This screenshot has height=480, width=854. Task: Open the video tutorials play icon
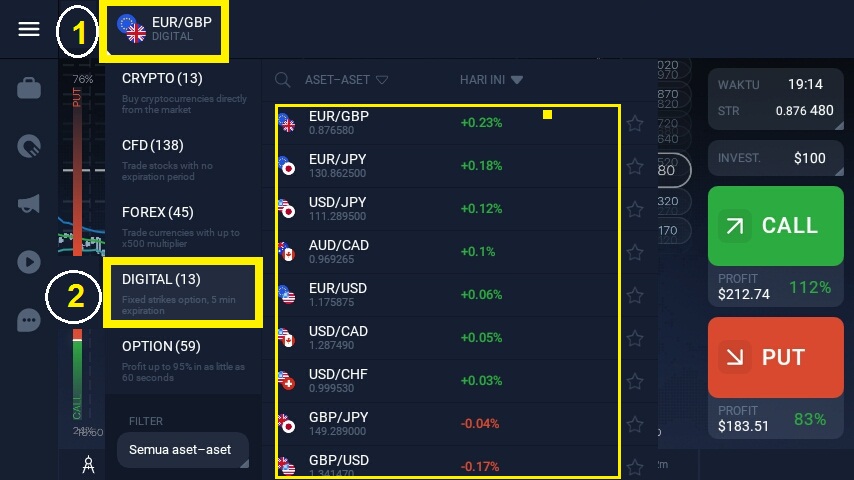pos(29,262)
